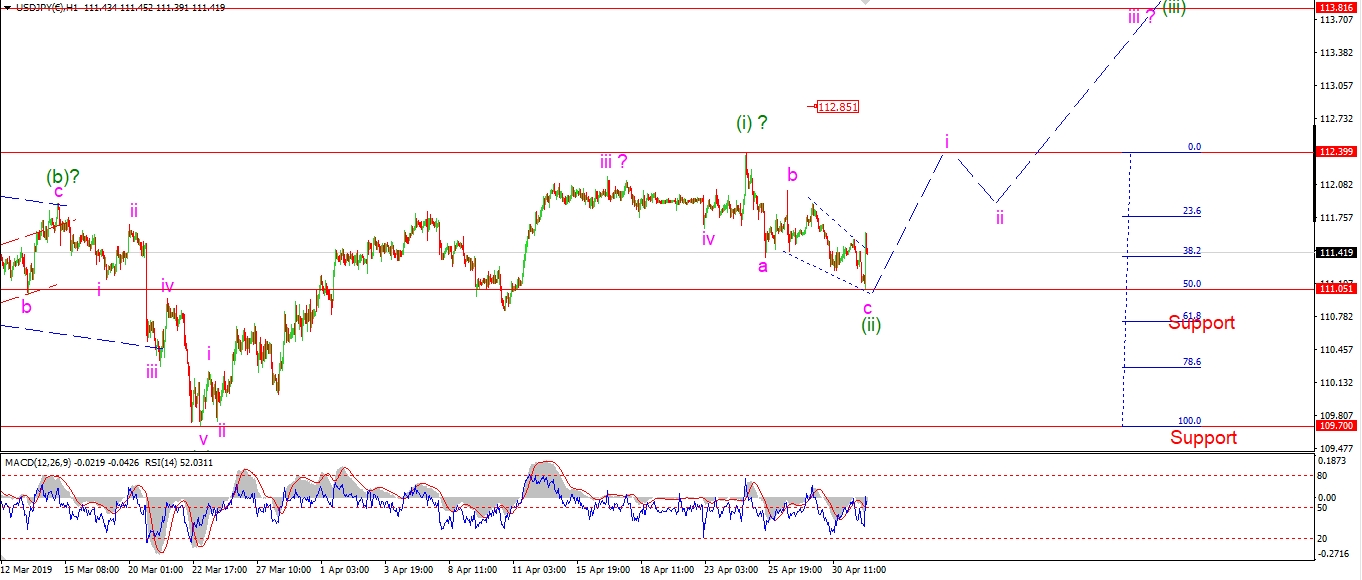Click the grey chart shift triangle marker
Screen dimensions: 1362x580
point(867,4)
